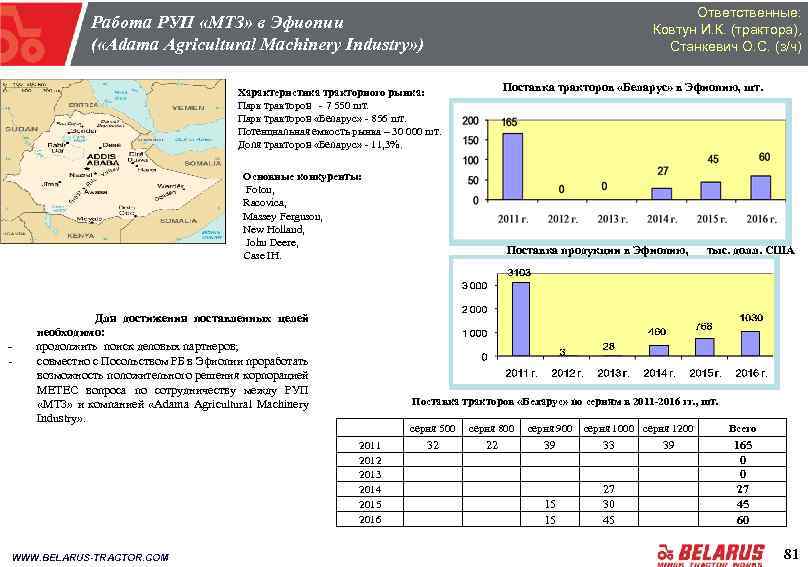The image size is (808, 567).
Task: Click the Ethiopia map image
Action: click(x=113, y=161)
